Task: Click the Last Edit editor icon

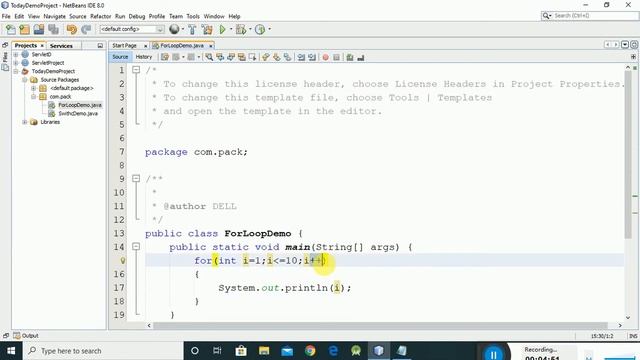Action: click(165, 57)
